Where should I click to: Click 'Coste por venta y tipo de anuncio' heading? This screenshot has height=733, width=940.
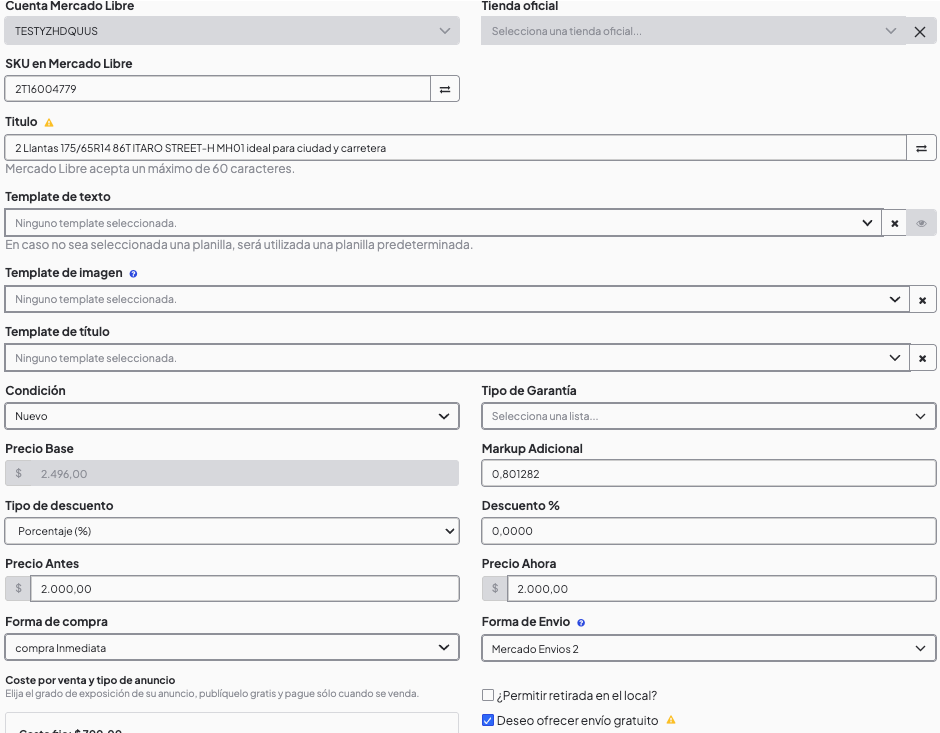[90, 680]
